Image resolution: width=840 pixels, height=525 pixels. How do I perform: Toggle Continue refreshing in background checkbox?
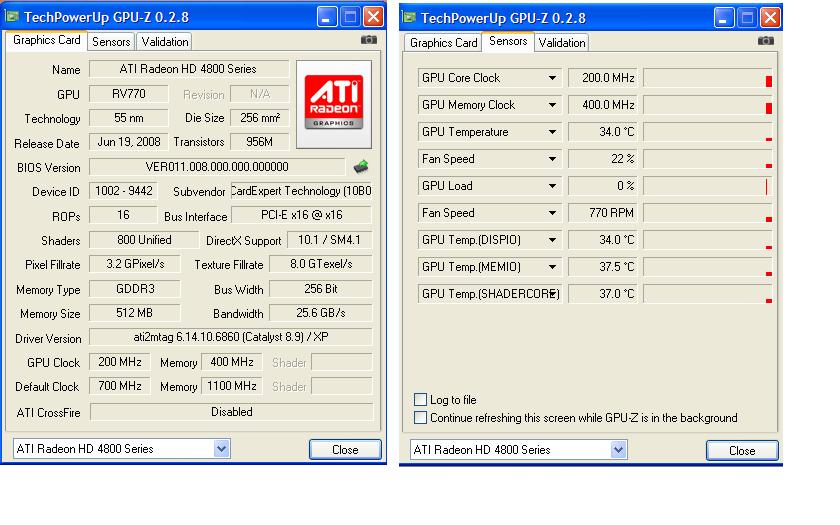[x=421, y=418]
